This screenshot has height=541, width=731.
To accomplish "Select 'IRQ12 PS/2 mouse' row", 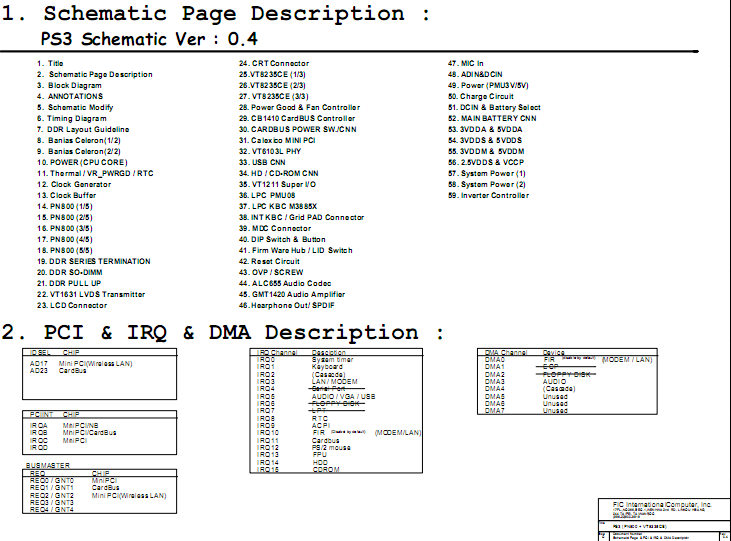I will pos(304,448).
